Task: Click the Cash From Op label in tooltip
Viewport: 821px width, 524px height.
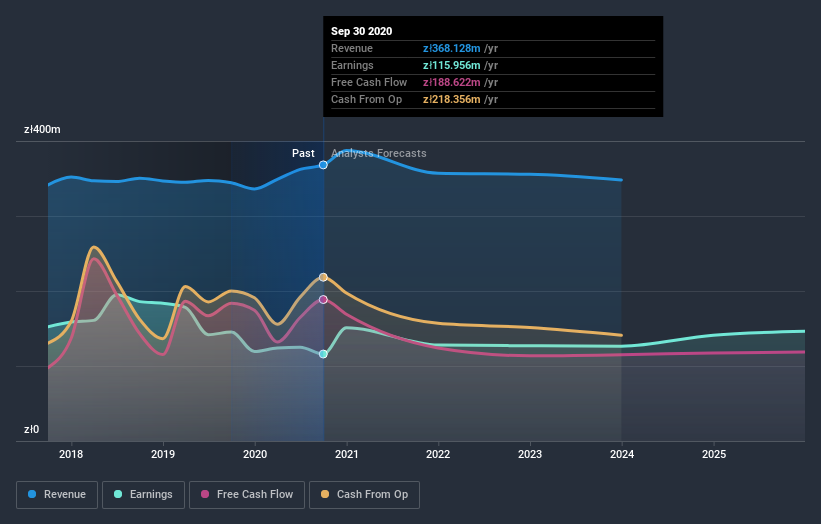Action: (x=367, y=99)
